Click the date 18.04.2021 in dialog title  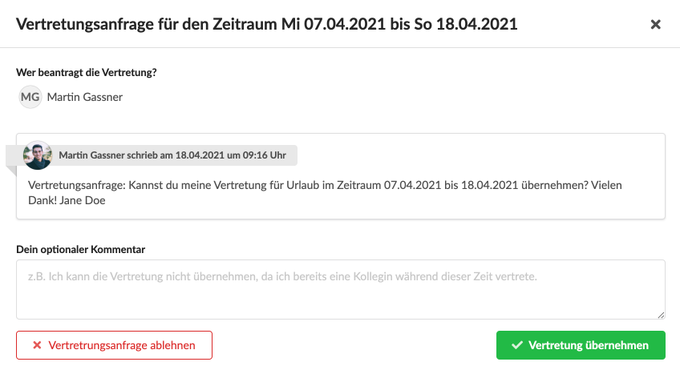point(477,24)
